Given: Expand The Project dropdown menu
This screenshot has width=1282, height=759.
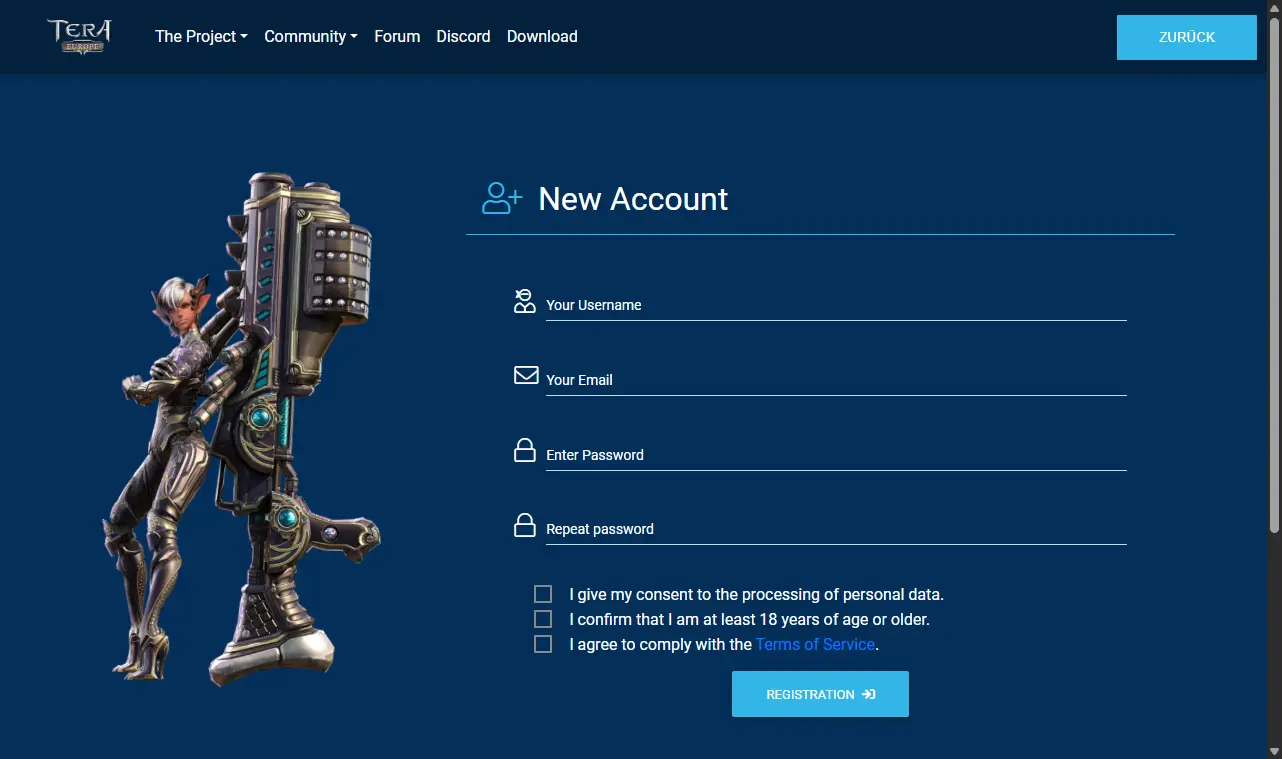Looking at the screenshot, I should [201, 36].
